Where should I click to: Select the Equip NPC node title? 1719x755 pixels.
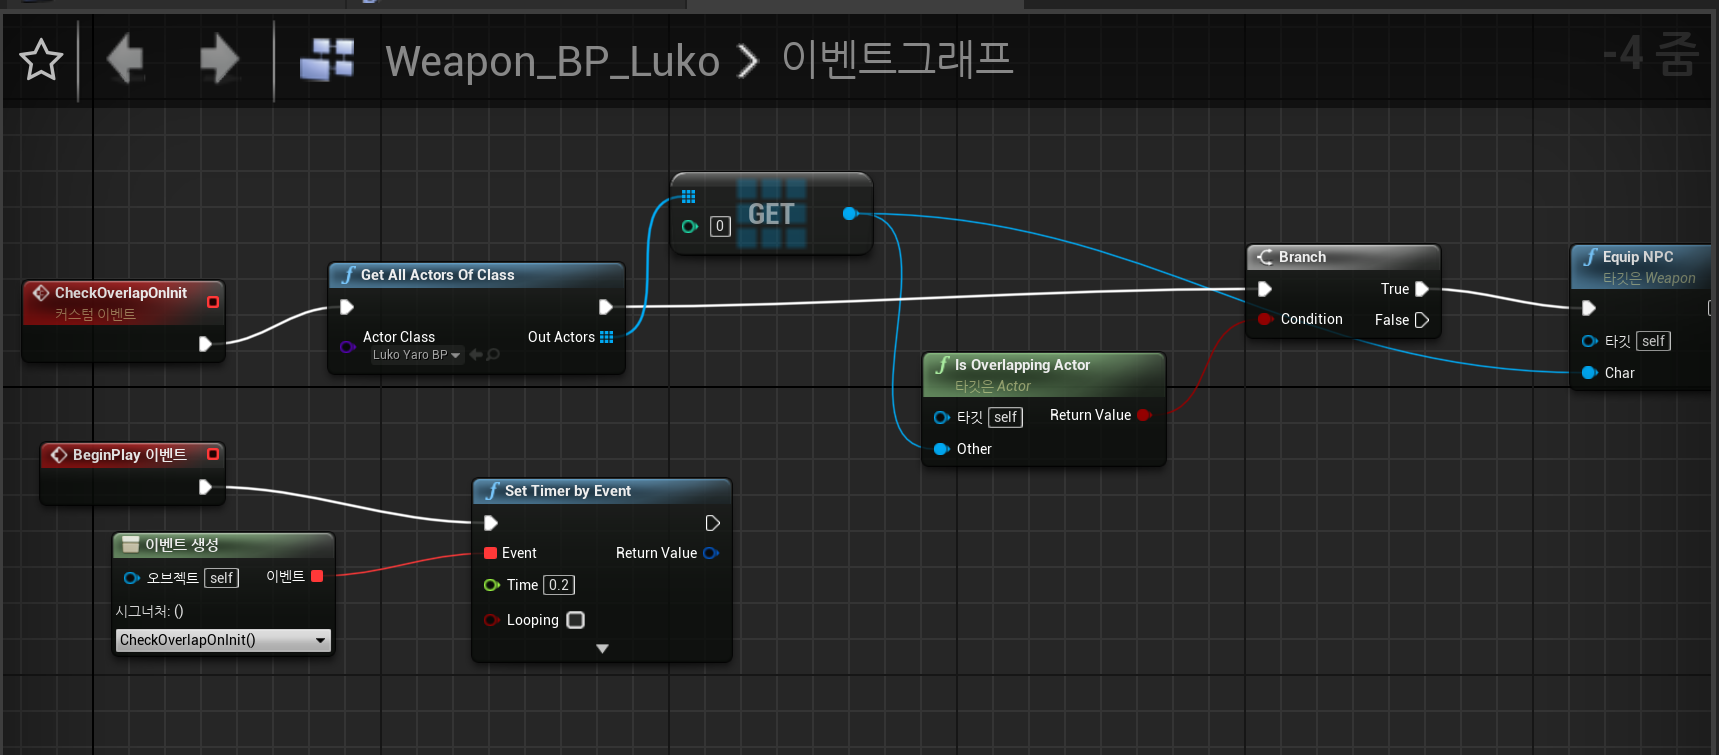(x=1637, y=257)
